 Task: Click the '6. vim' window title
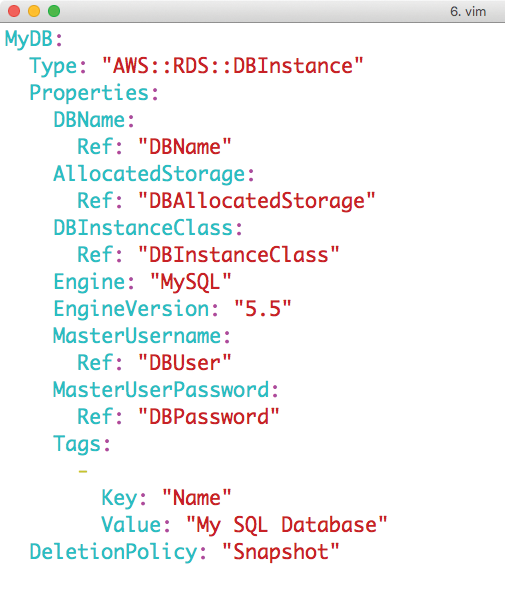(x=468, y=11)
